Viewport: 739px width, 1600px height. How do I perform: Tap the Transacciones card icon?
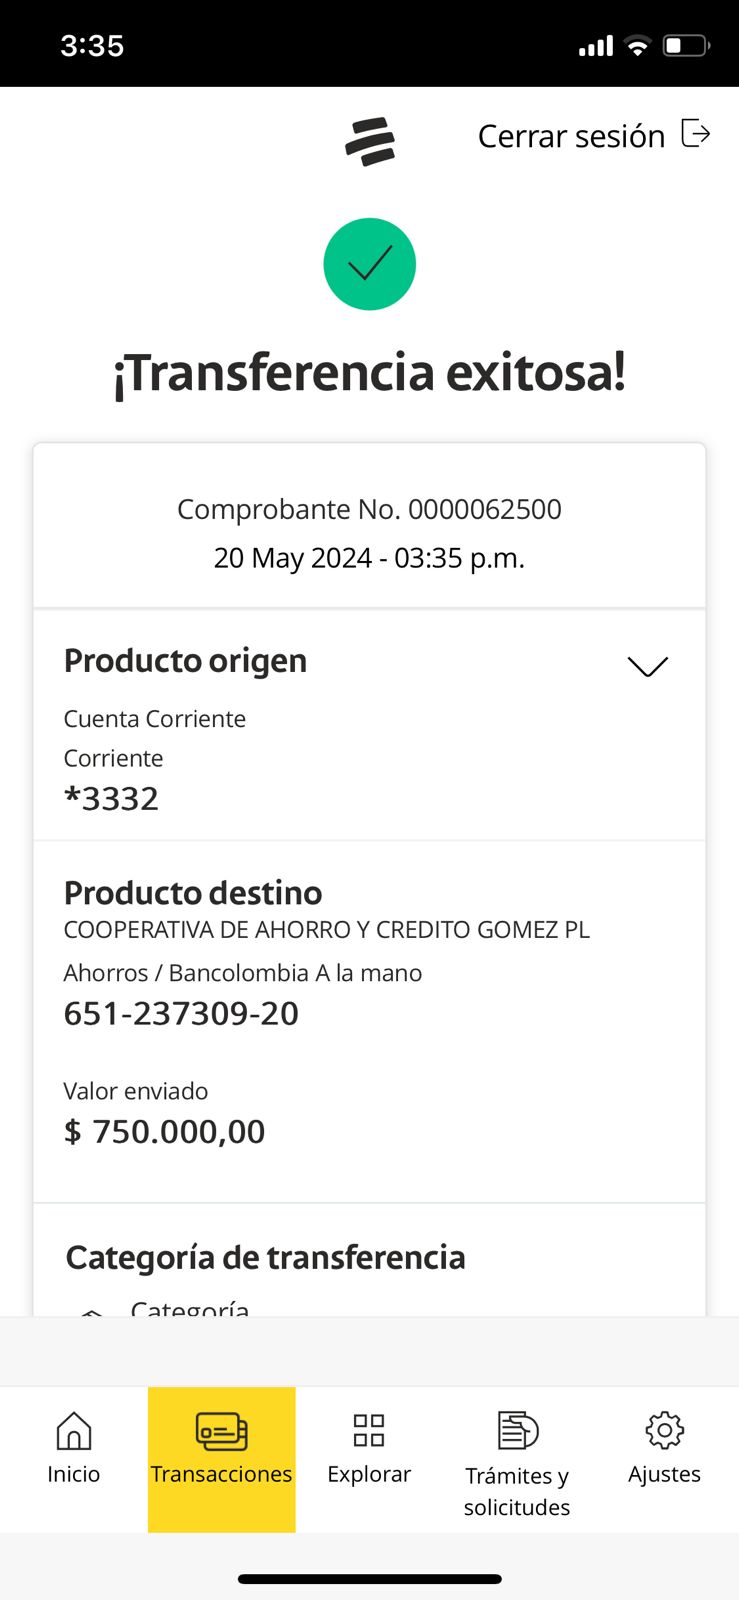coord(221,1431)
